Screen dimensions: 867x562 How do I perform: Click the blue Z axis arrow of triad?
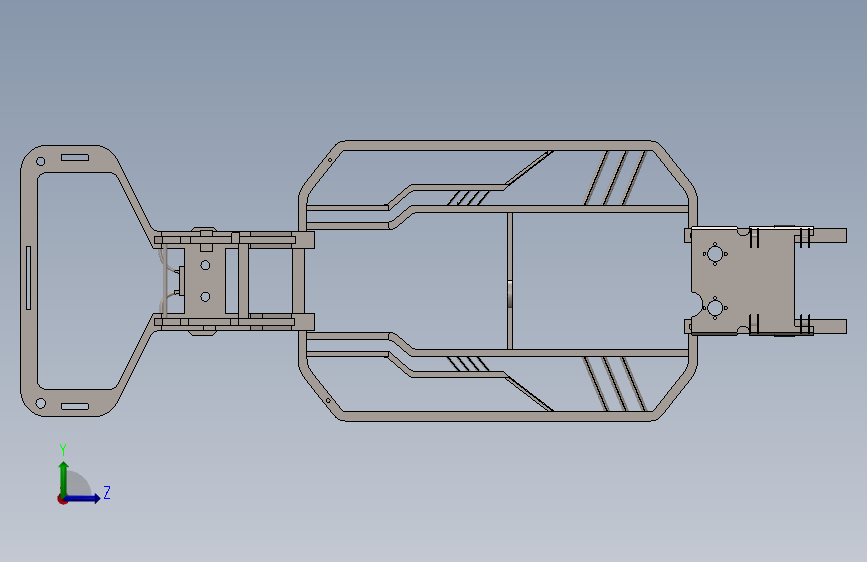[x=83, y=498]
